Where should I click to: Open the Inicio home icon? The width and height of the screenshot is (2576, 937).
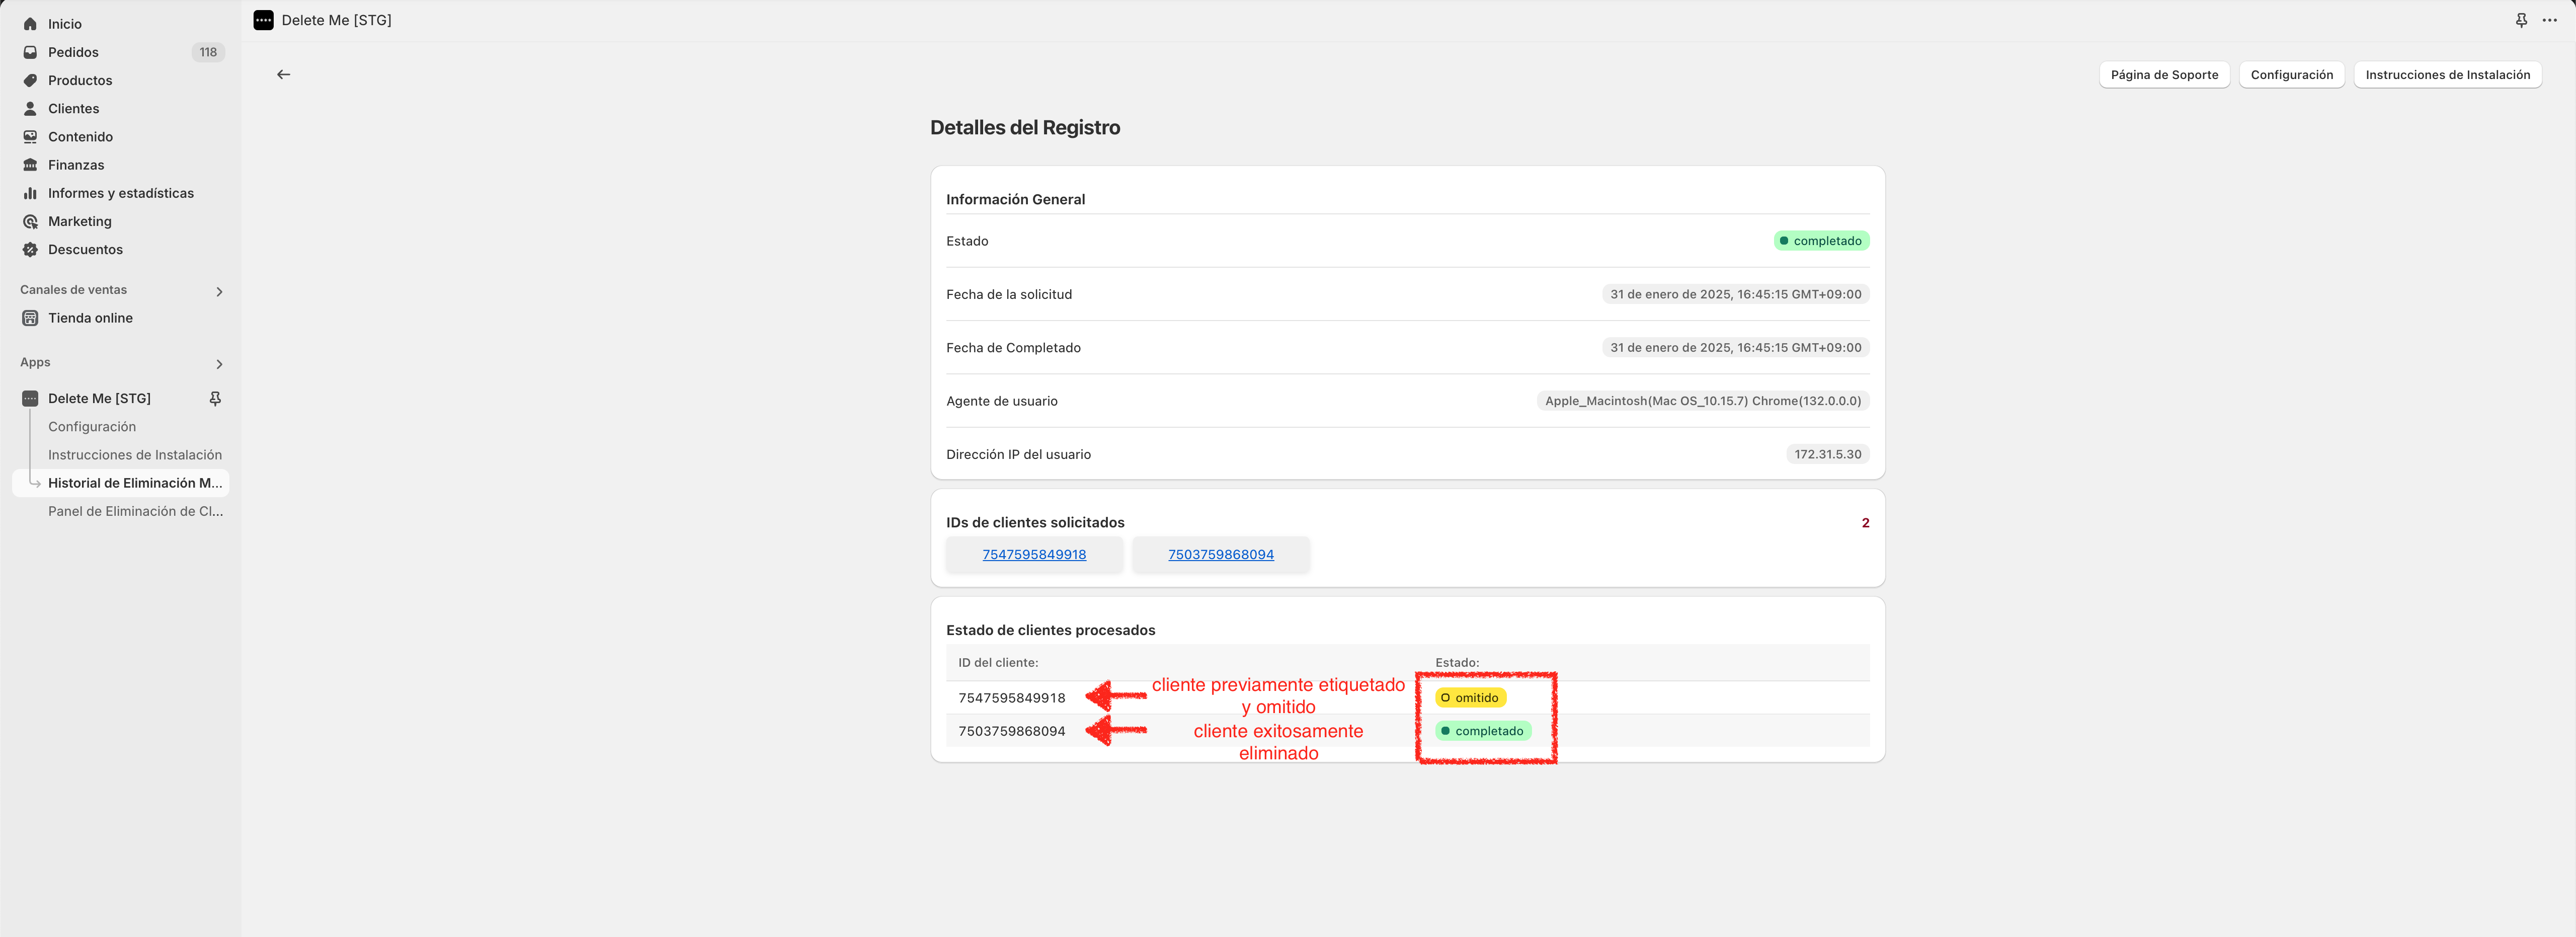30,24
